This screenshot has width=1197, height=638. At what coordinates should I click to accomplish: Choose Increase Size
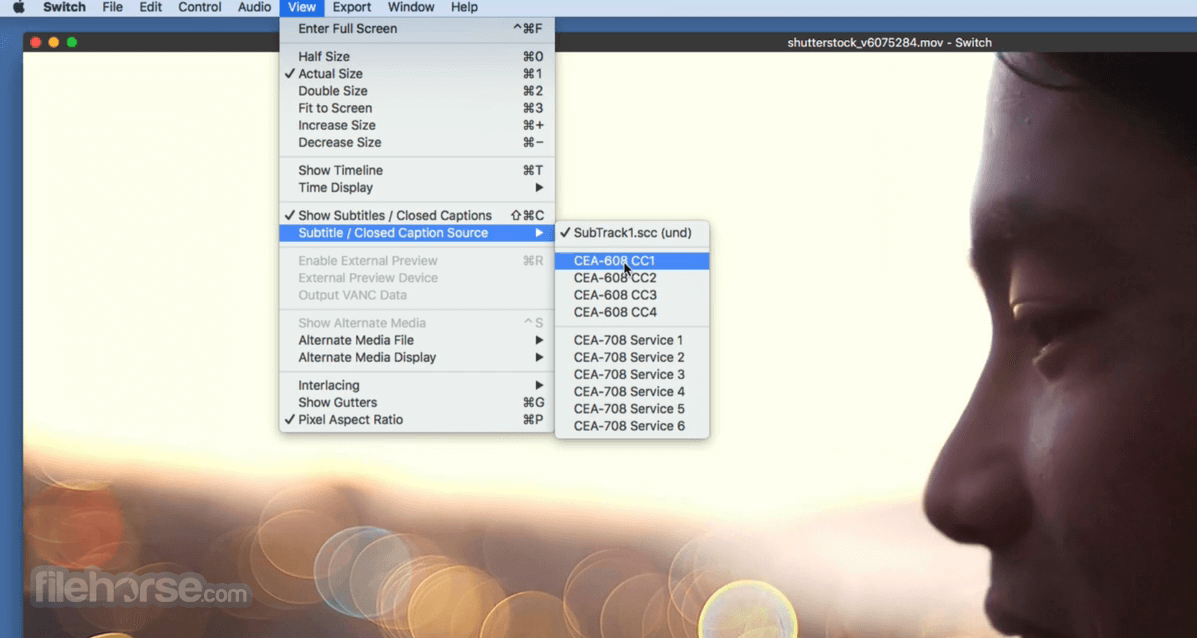click(x=417, y=125)
